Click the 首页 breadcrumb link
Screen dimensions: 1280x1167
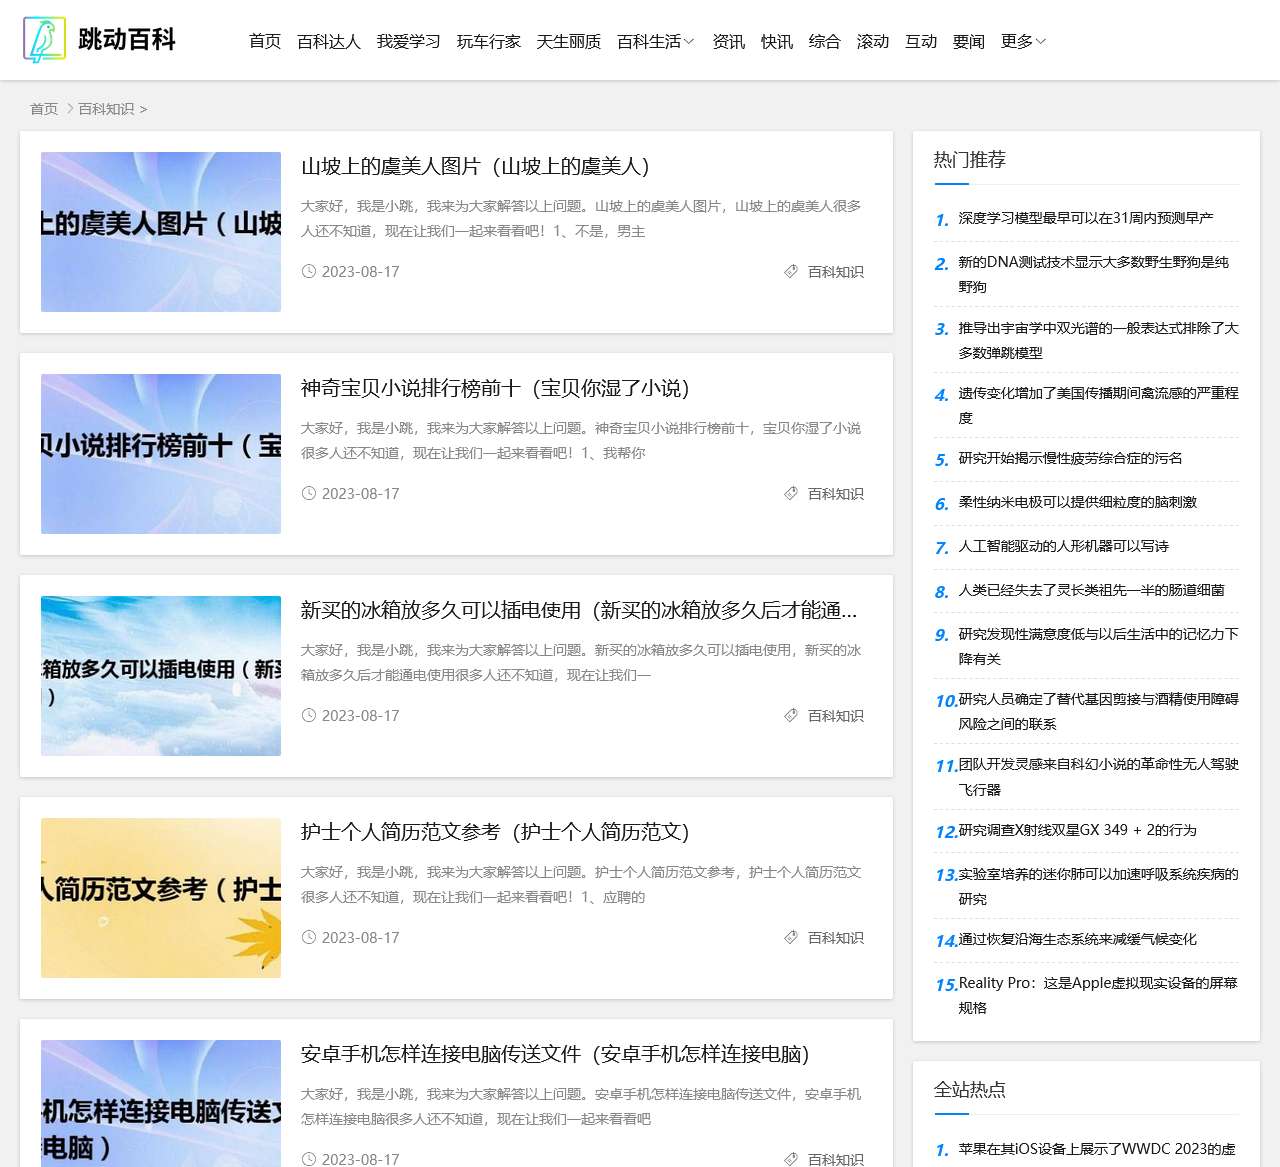point(43,109)
